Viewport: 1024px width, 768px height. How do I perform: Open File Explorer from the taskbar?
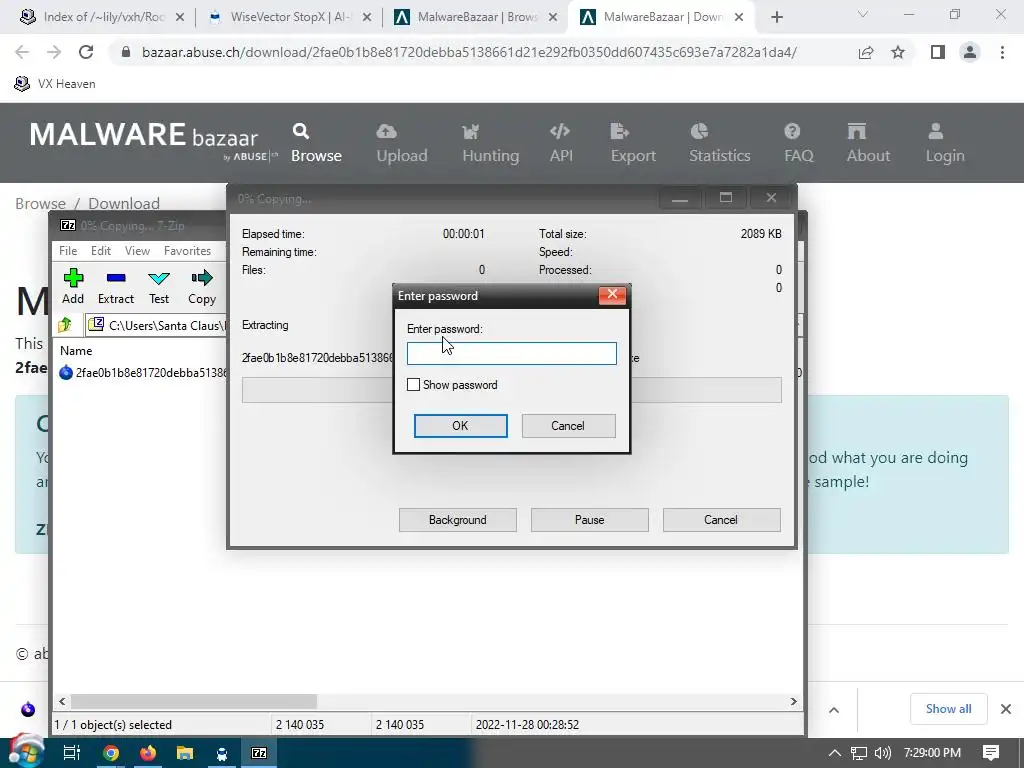pos(185,753)
